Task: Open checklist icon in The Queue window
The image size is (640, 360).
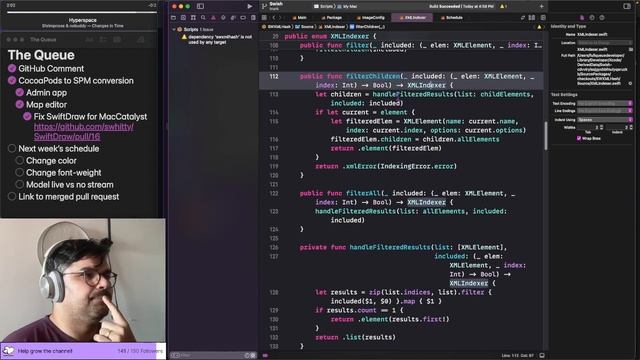Action: click(x=103, y=40)
